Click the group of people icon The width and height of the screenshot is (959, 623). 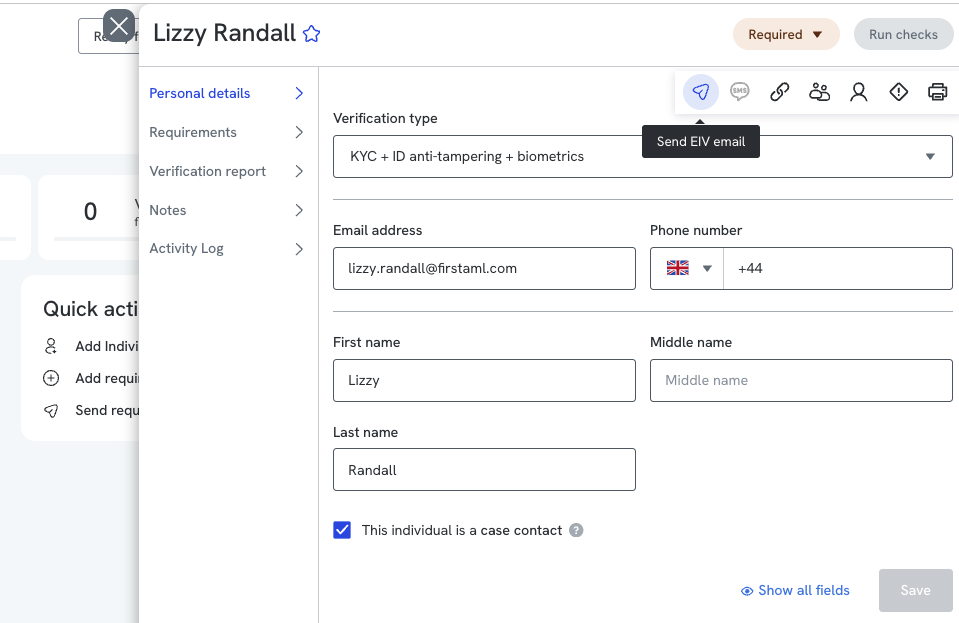click(819, 92)
